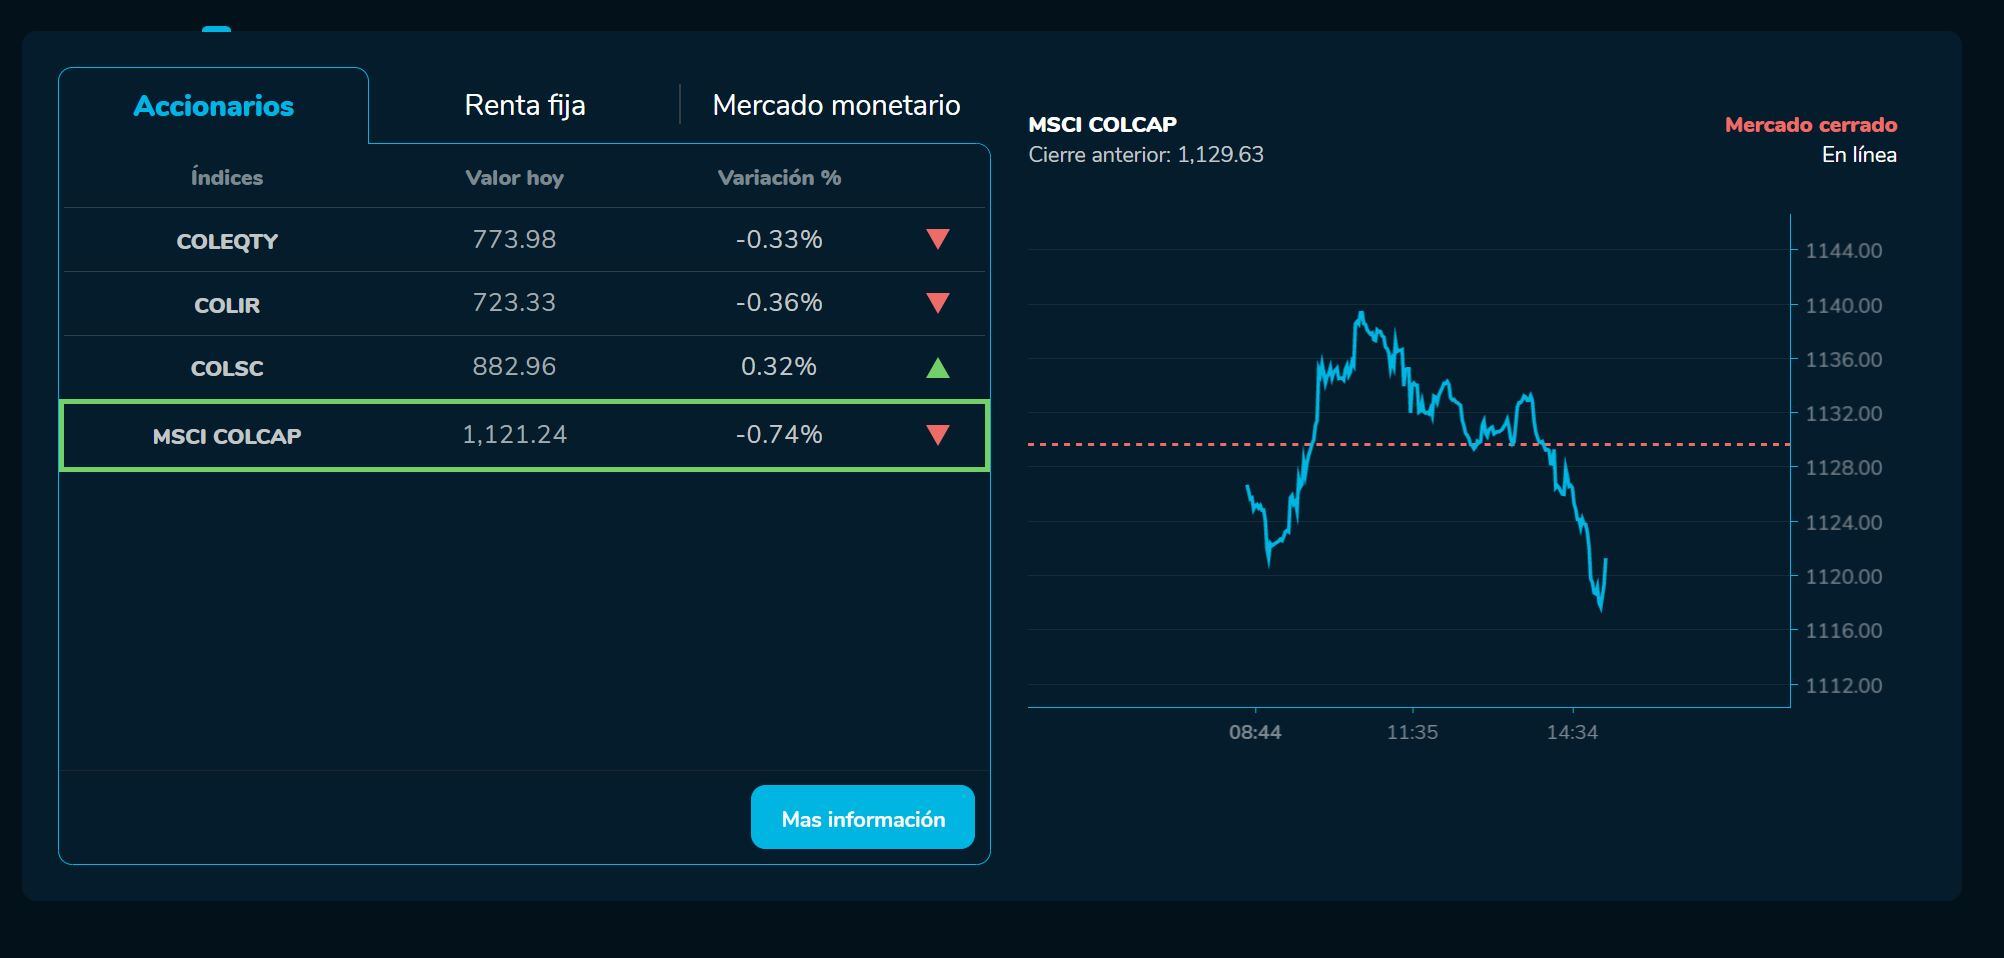
Task: Click the red down triangle beside MSCI COLCAP
Action: pyautogui.click(x=937, y=434)
